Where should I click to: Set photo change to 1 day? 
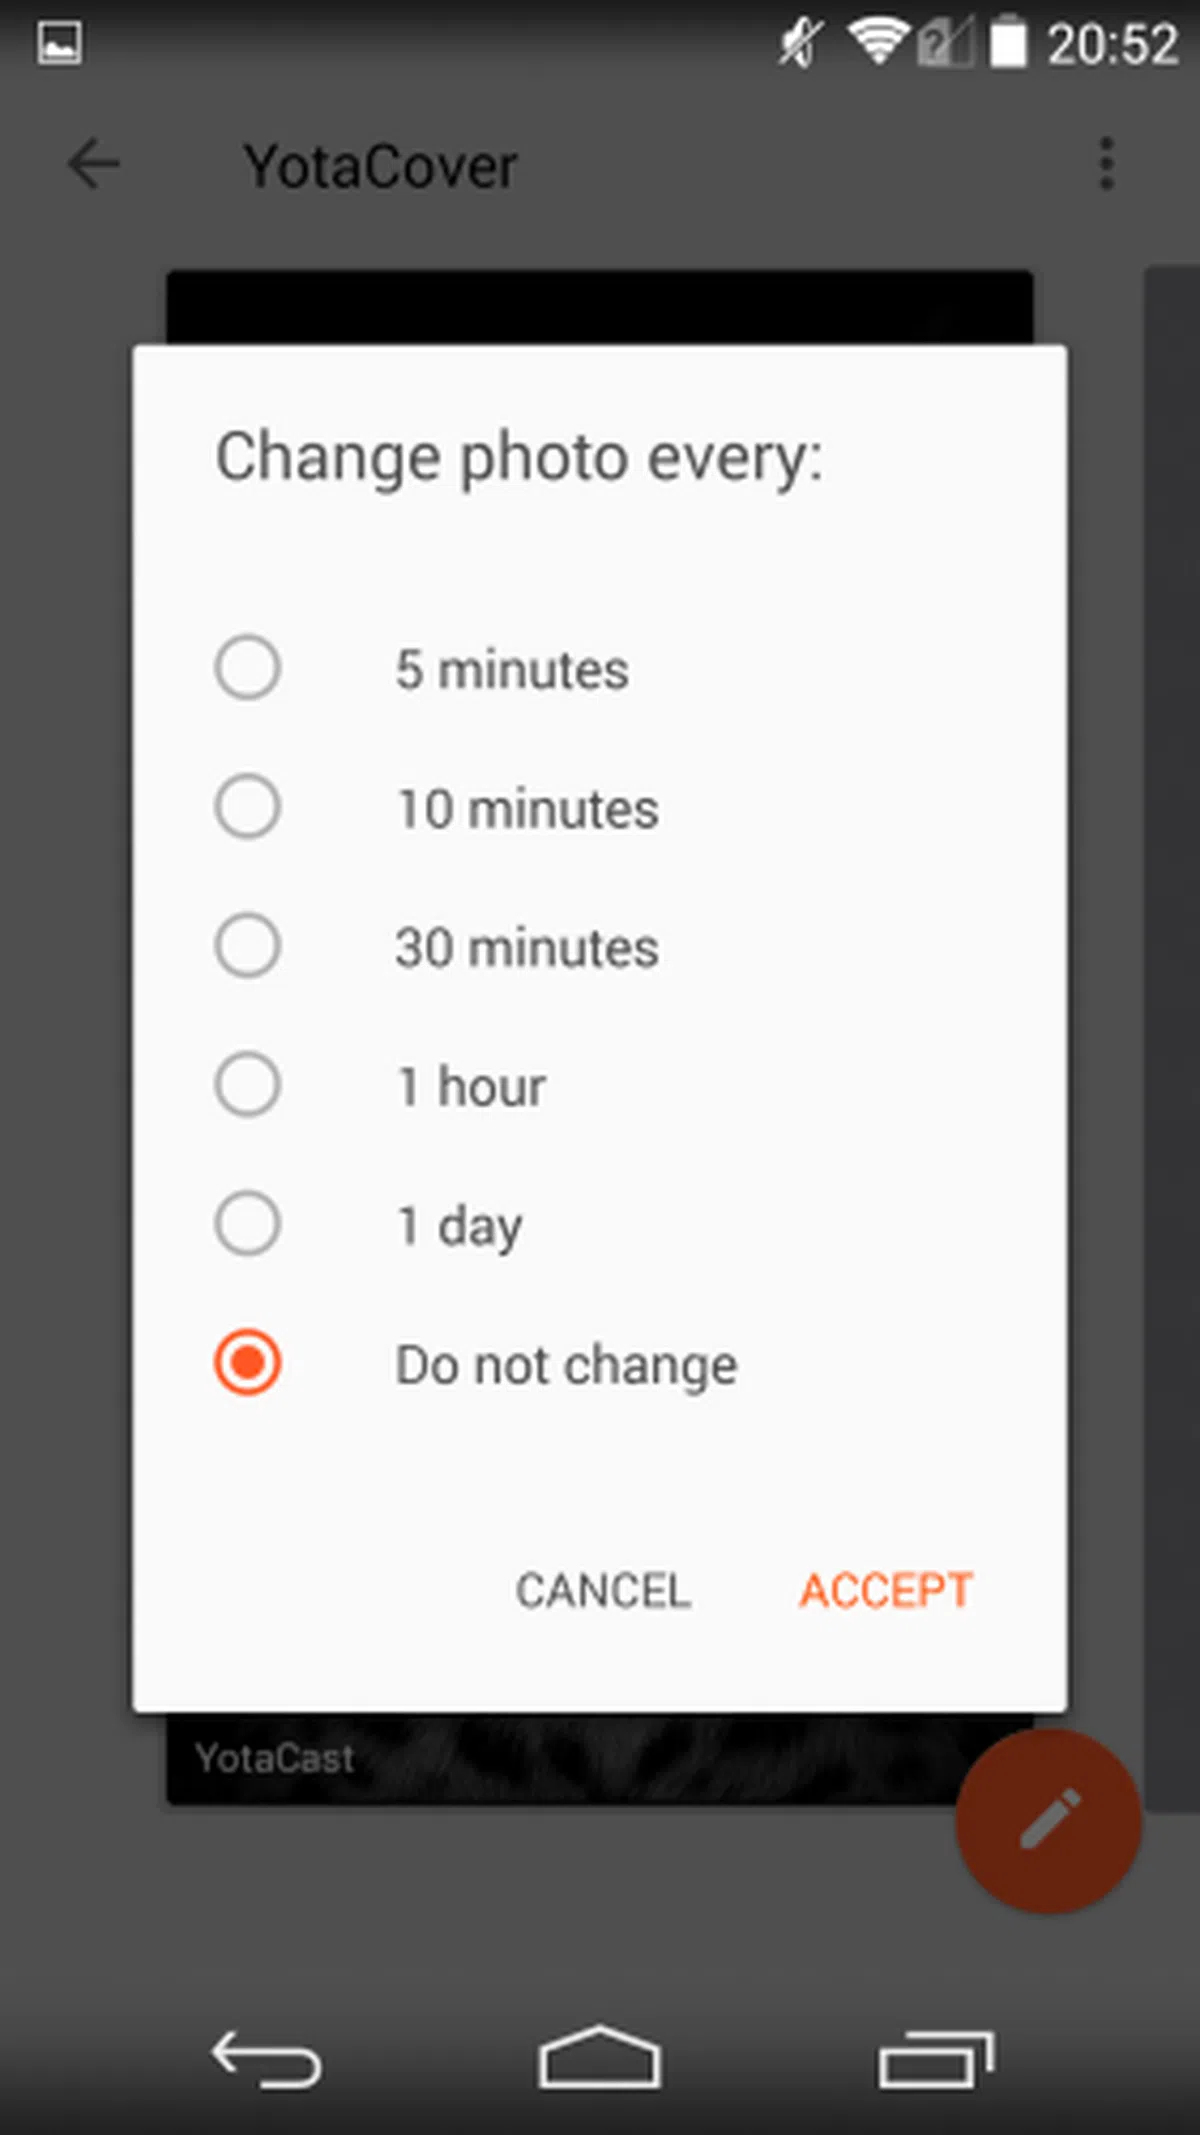(x=247, y=1224)
